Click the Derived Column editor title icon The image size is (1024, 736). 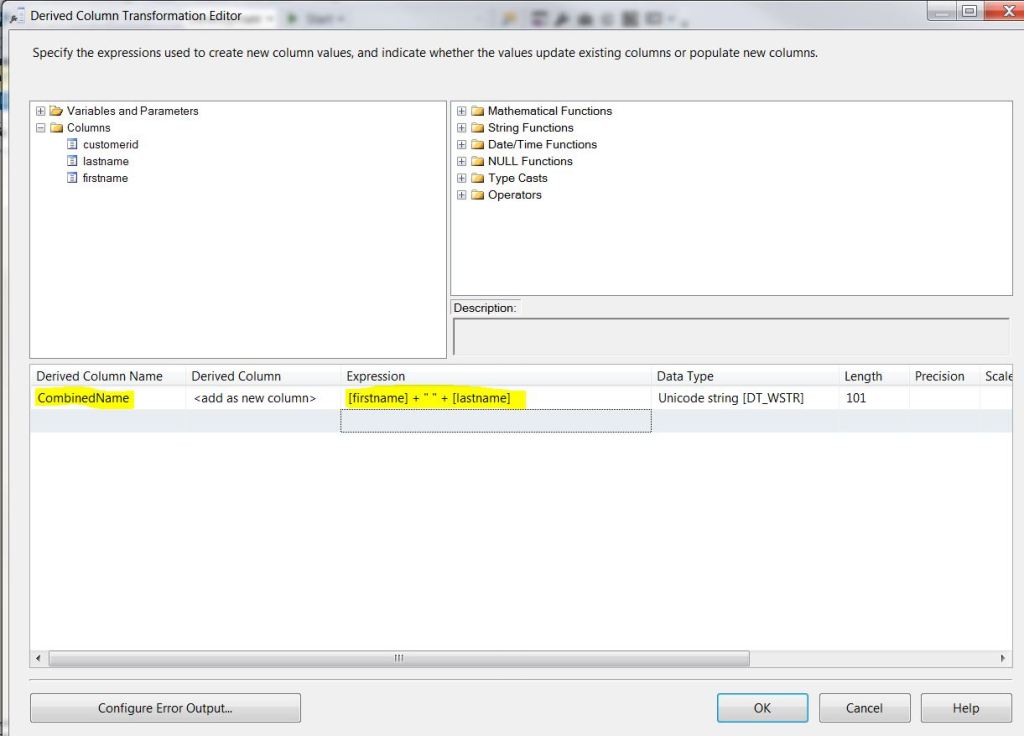(x=17, y=16)
